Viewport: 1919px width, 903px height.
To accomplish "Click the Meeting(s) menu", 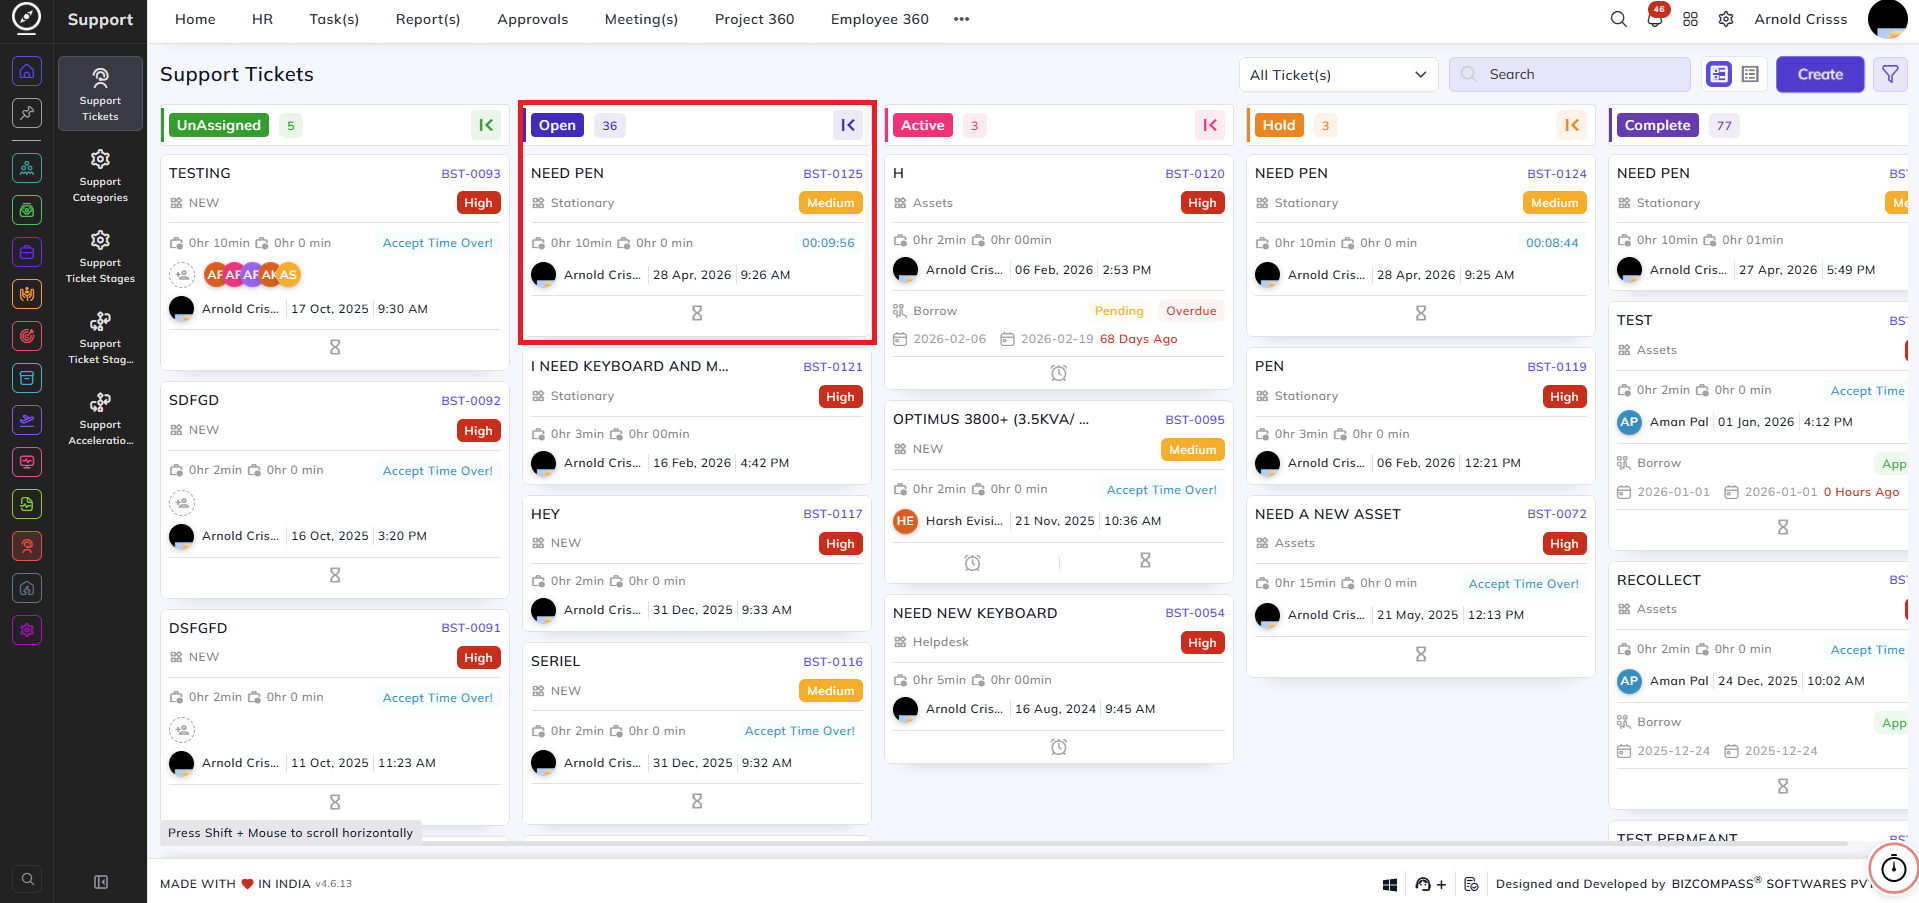I will (x=641, y=19).
